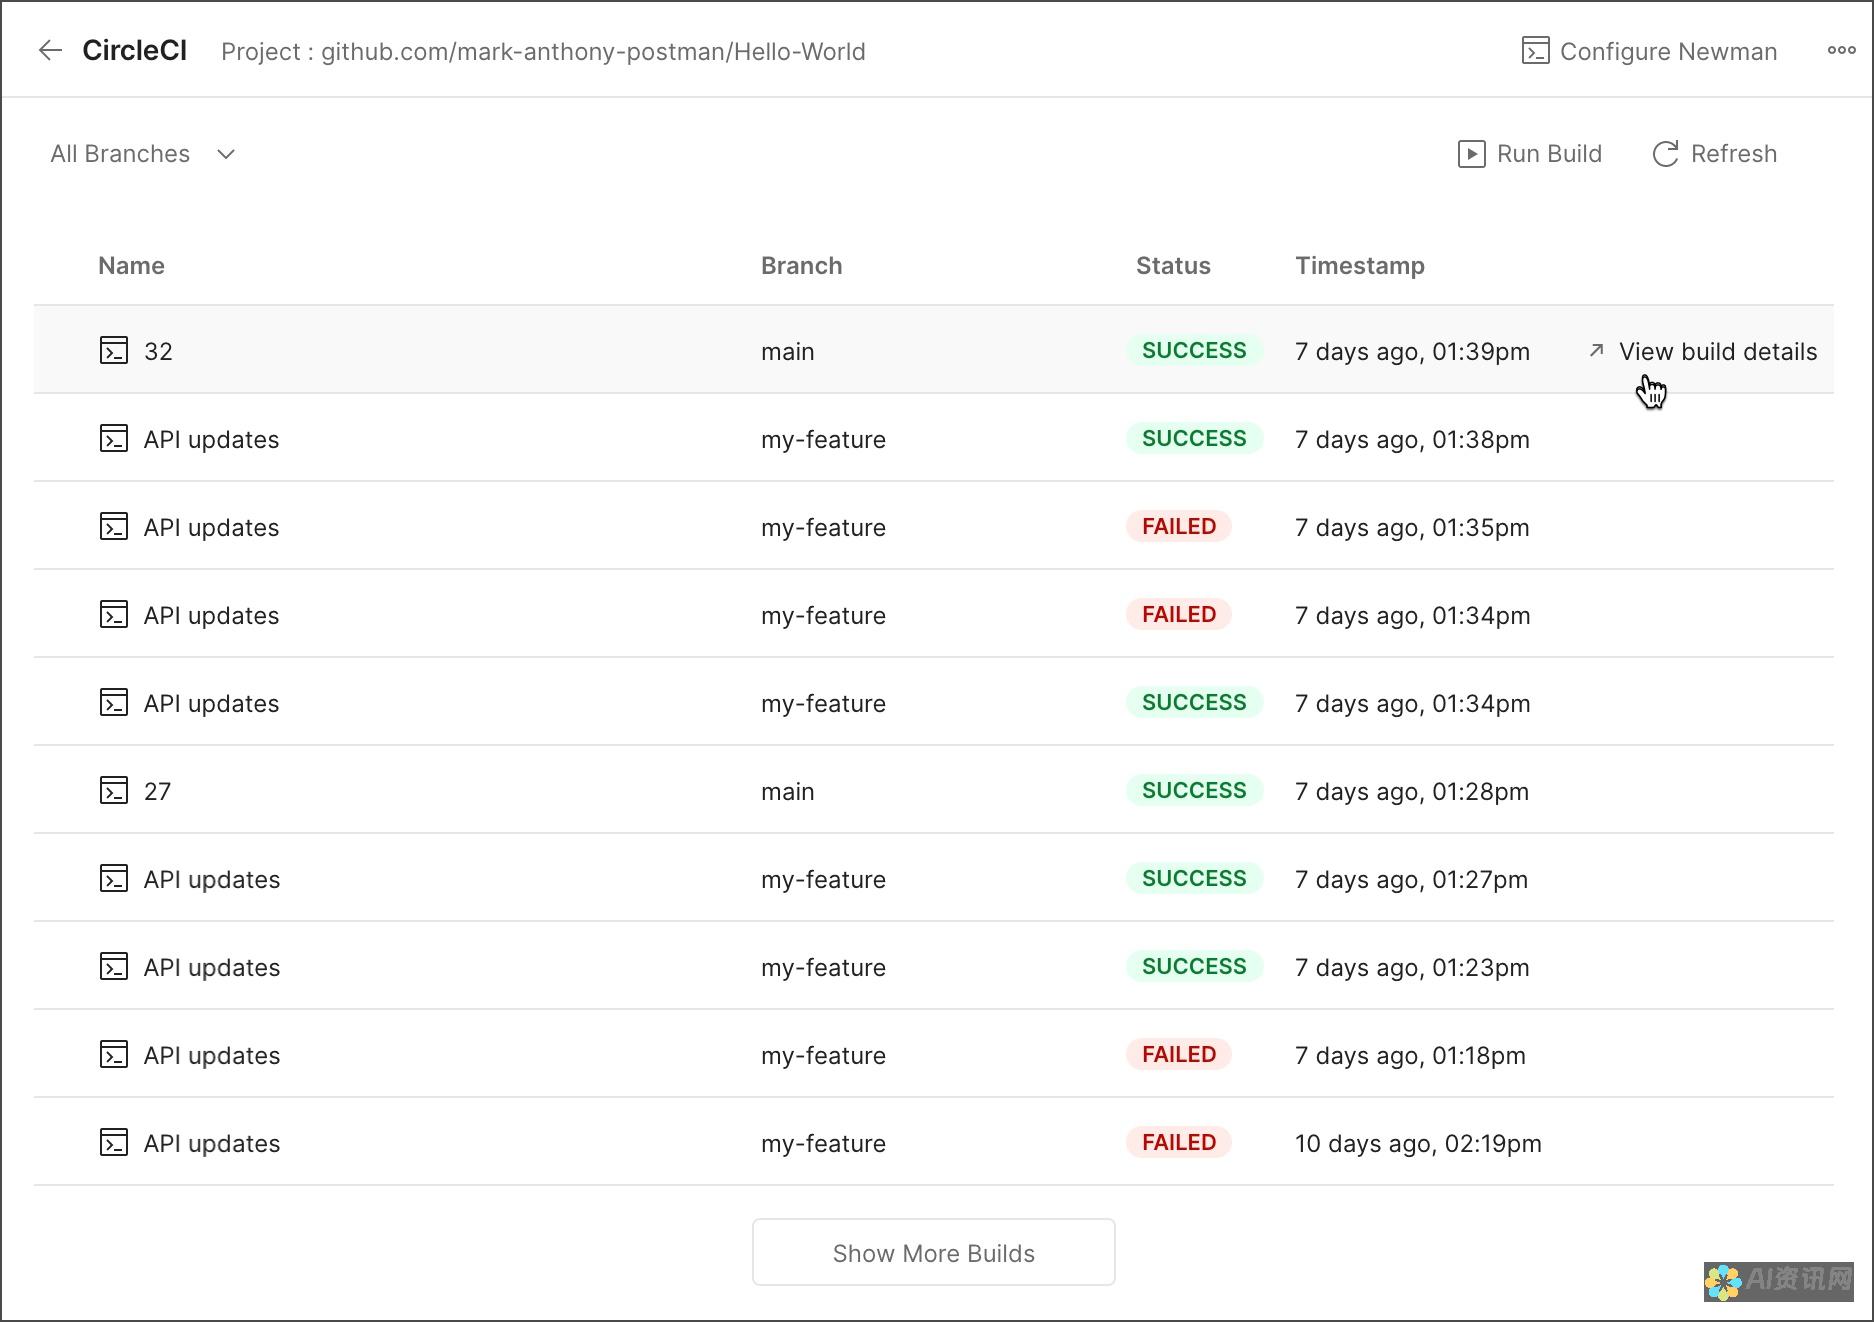Click the Run Build play icon
The height and width of the screenshot is (1322, 1874).
1471,154
